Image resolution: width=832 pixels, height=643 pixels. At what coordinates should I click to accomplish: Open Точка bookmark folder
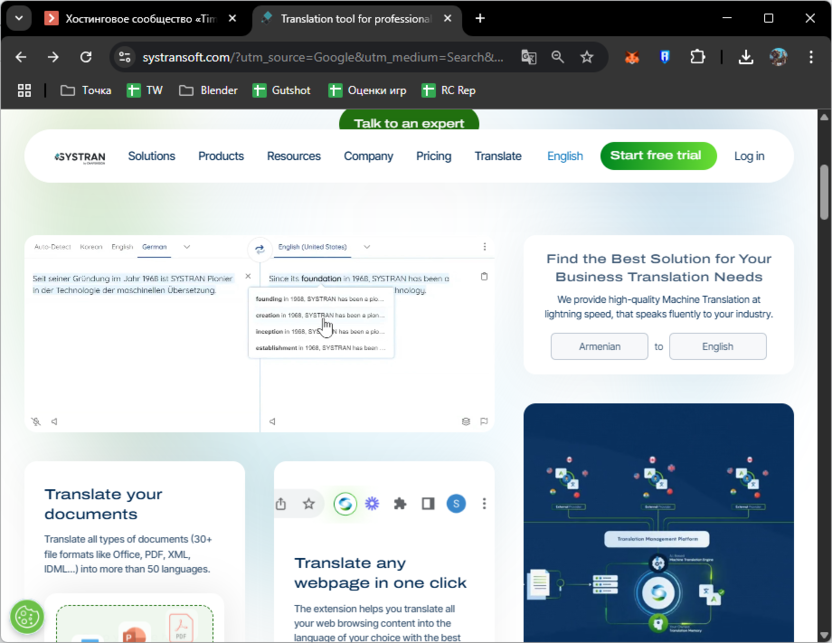click(86, 90)
